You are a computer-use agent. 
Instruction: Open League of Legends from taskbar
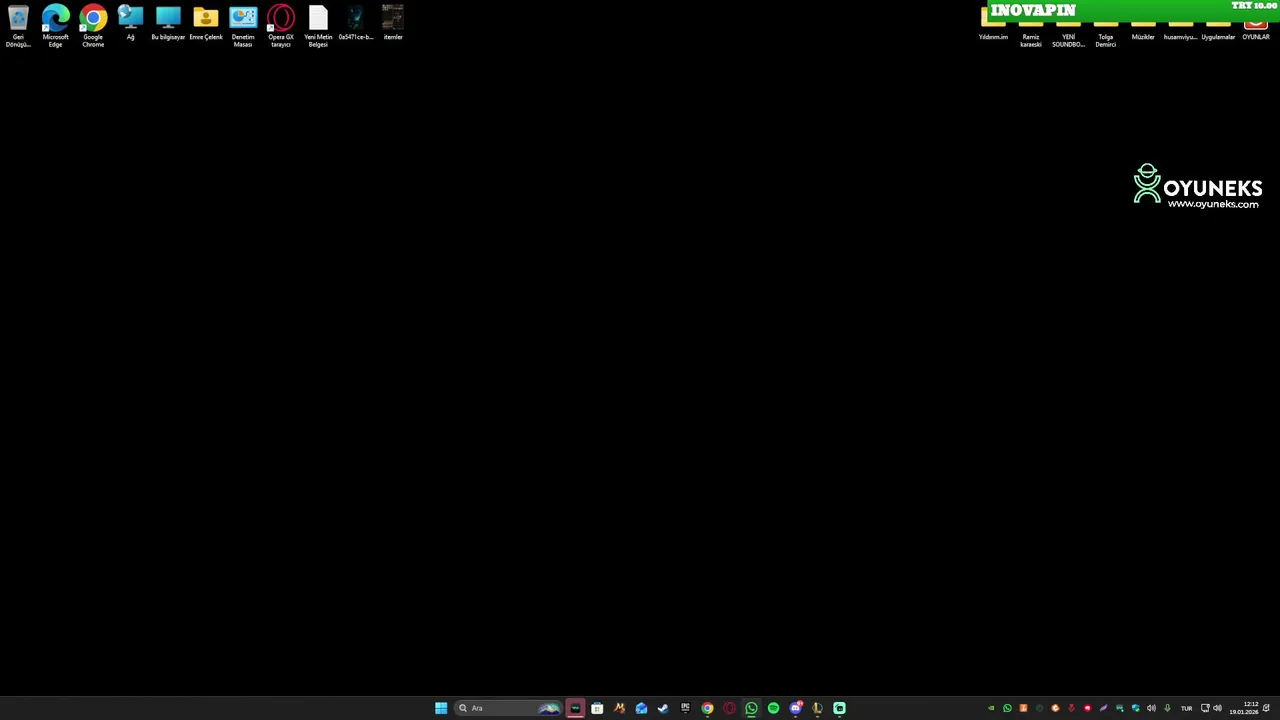click(x=817, y=708)
